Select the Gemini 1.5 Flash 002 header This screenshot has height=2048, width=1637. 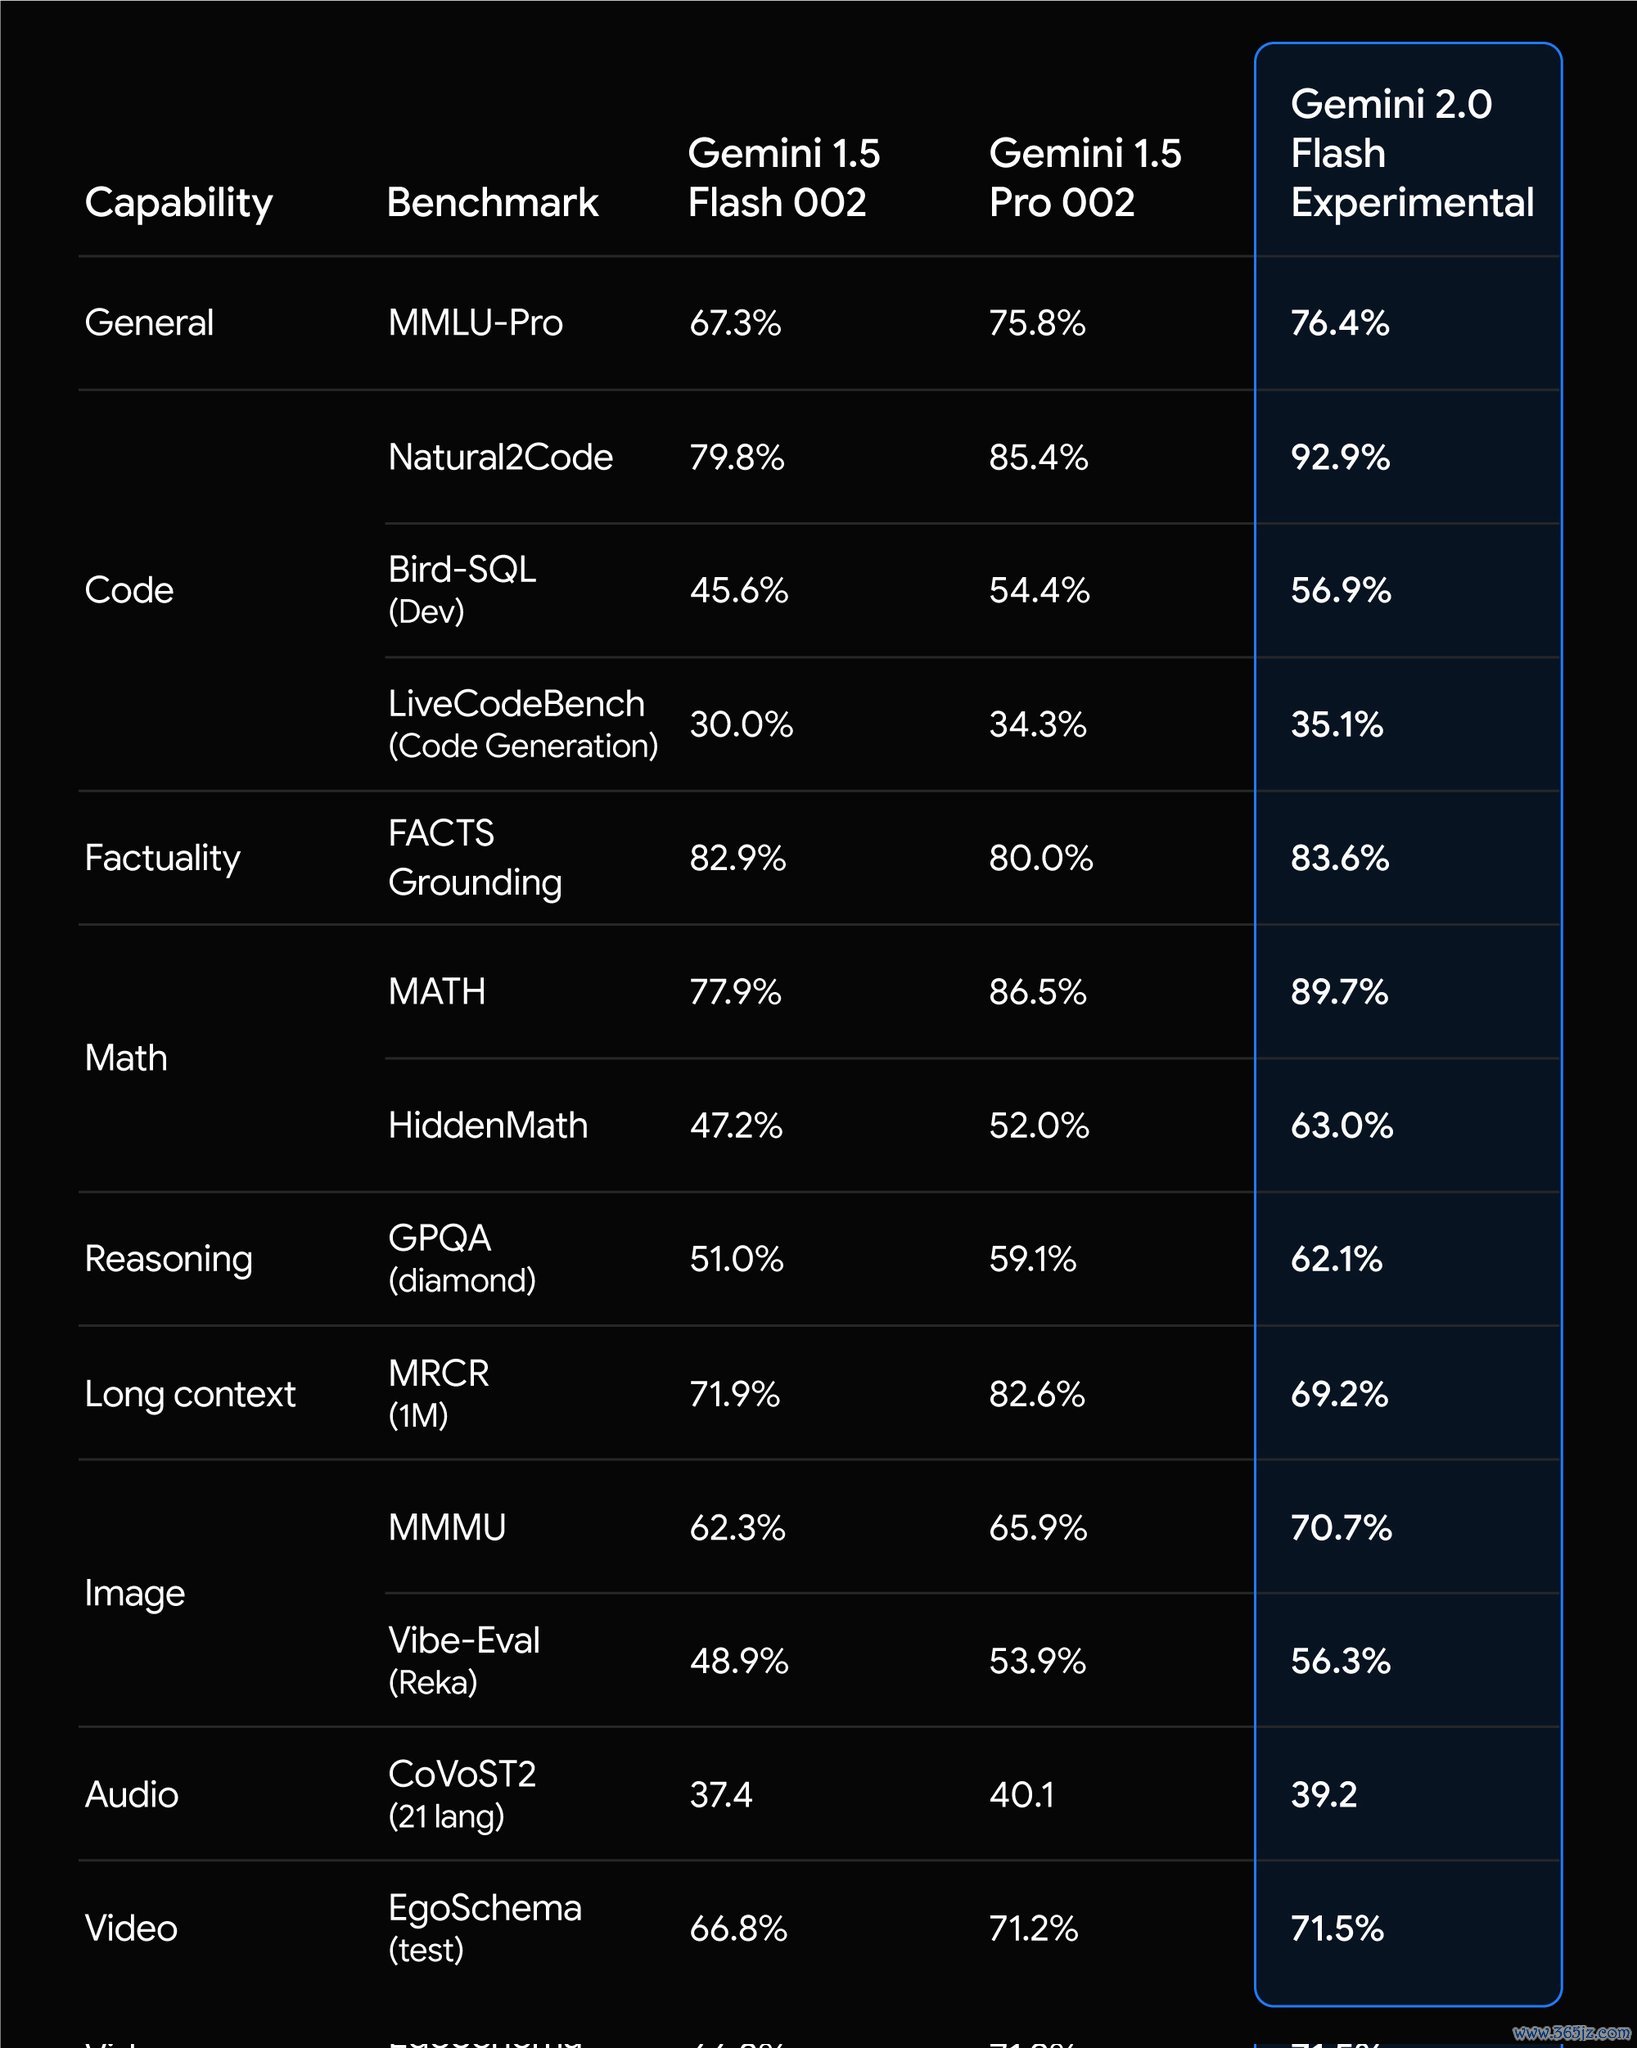(784, 178)
